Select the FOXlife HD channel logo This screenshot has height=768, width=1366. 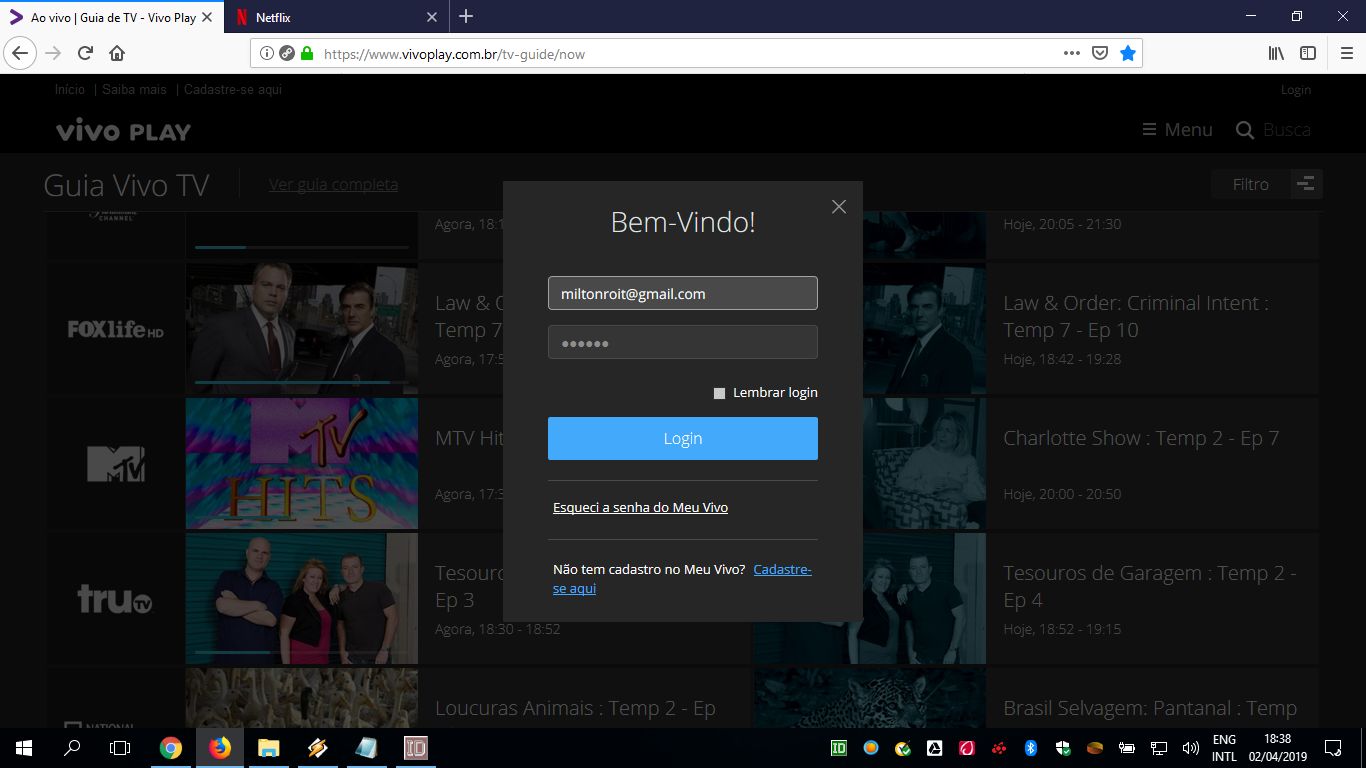pos(116,329)
